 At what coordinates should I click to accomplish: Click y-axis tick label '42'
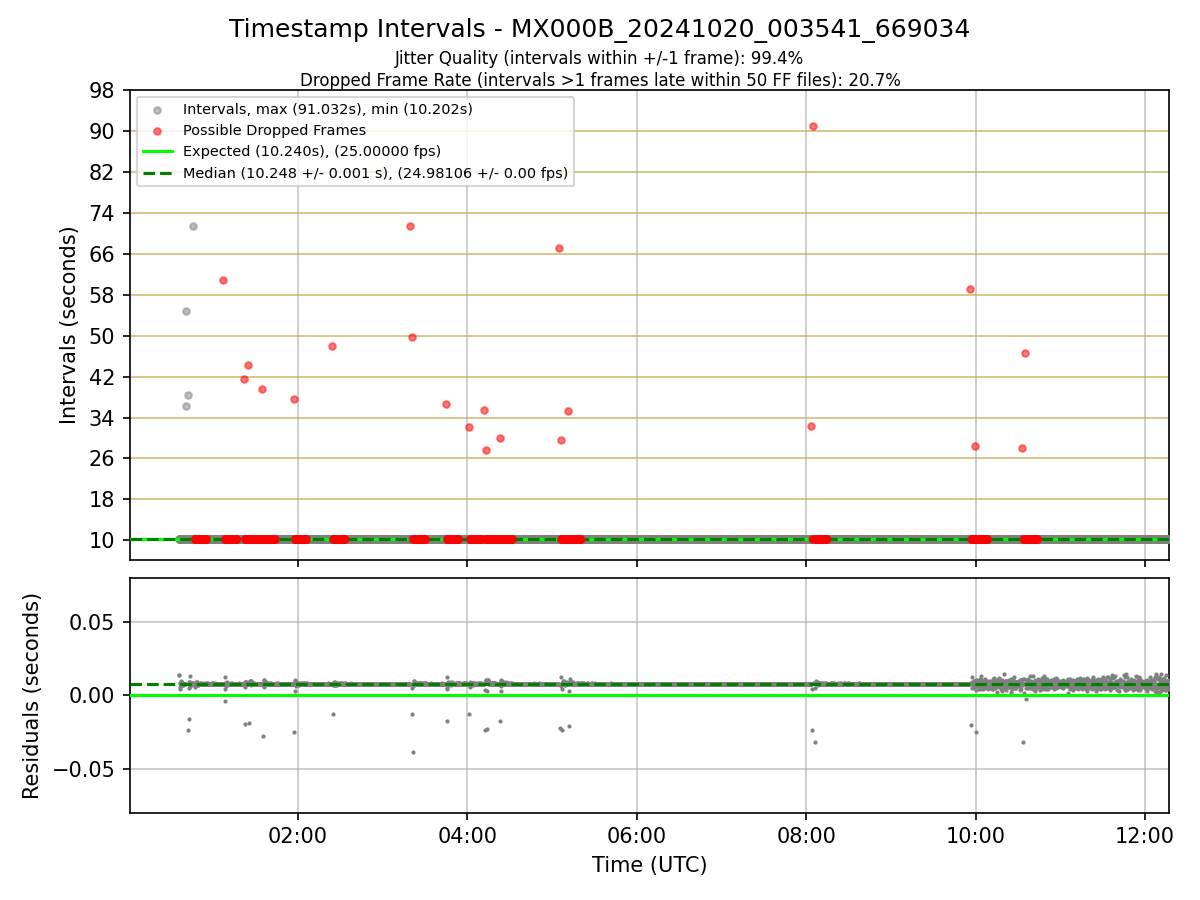[103, 377]
